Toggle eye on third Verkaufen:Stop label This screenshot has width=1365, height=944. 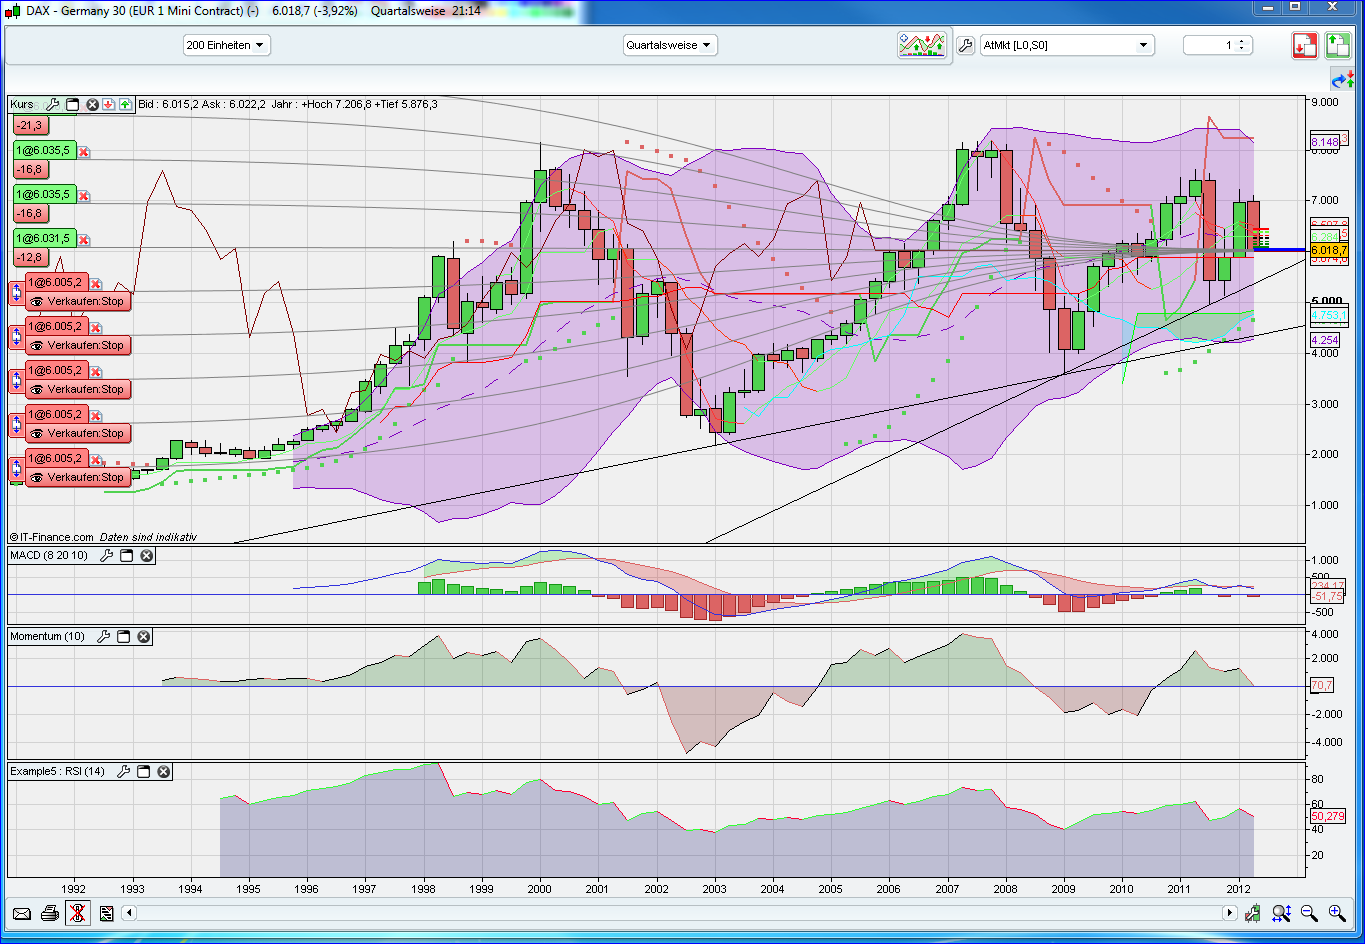click(36, 389)
